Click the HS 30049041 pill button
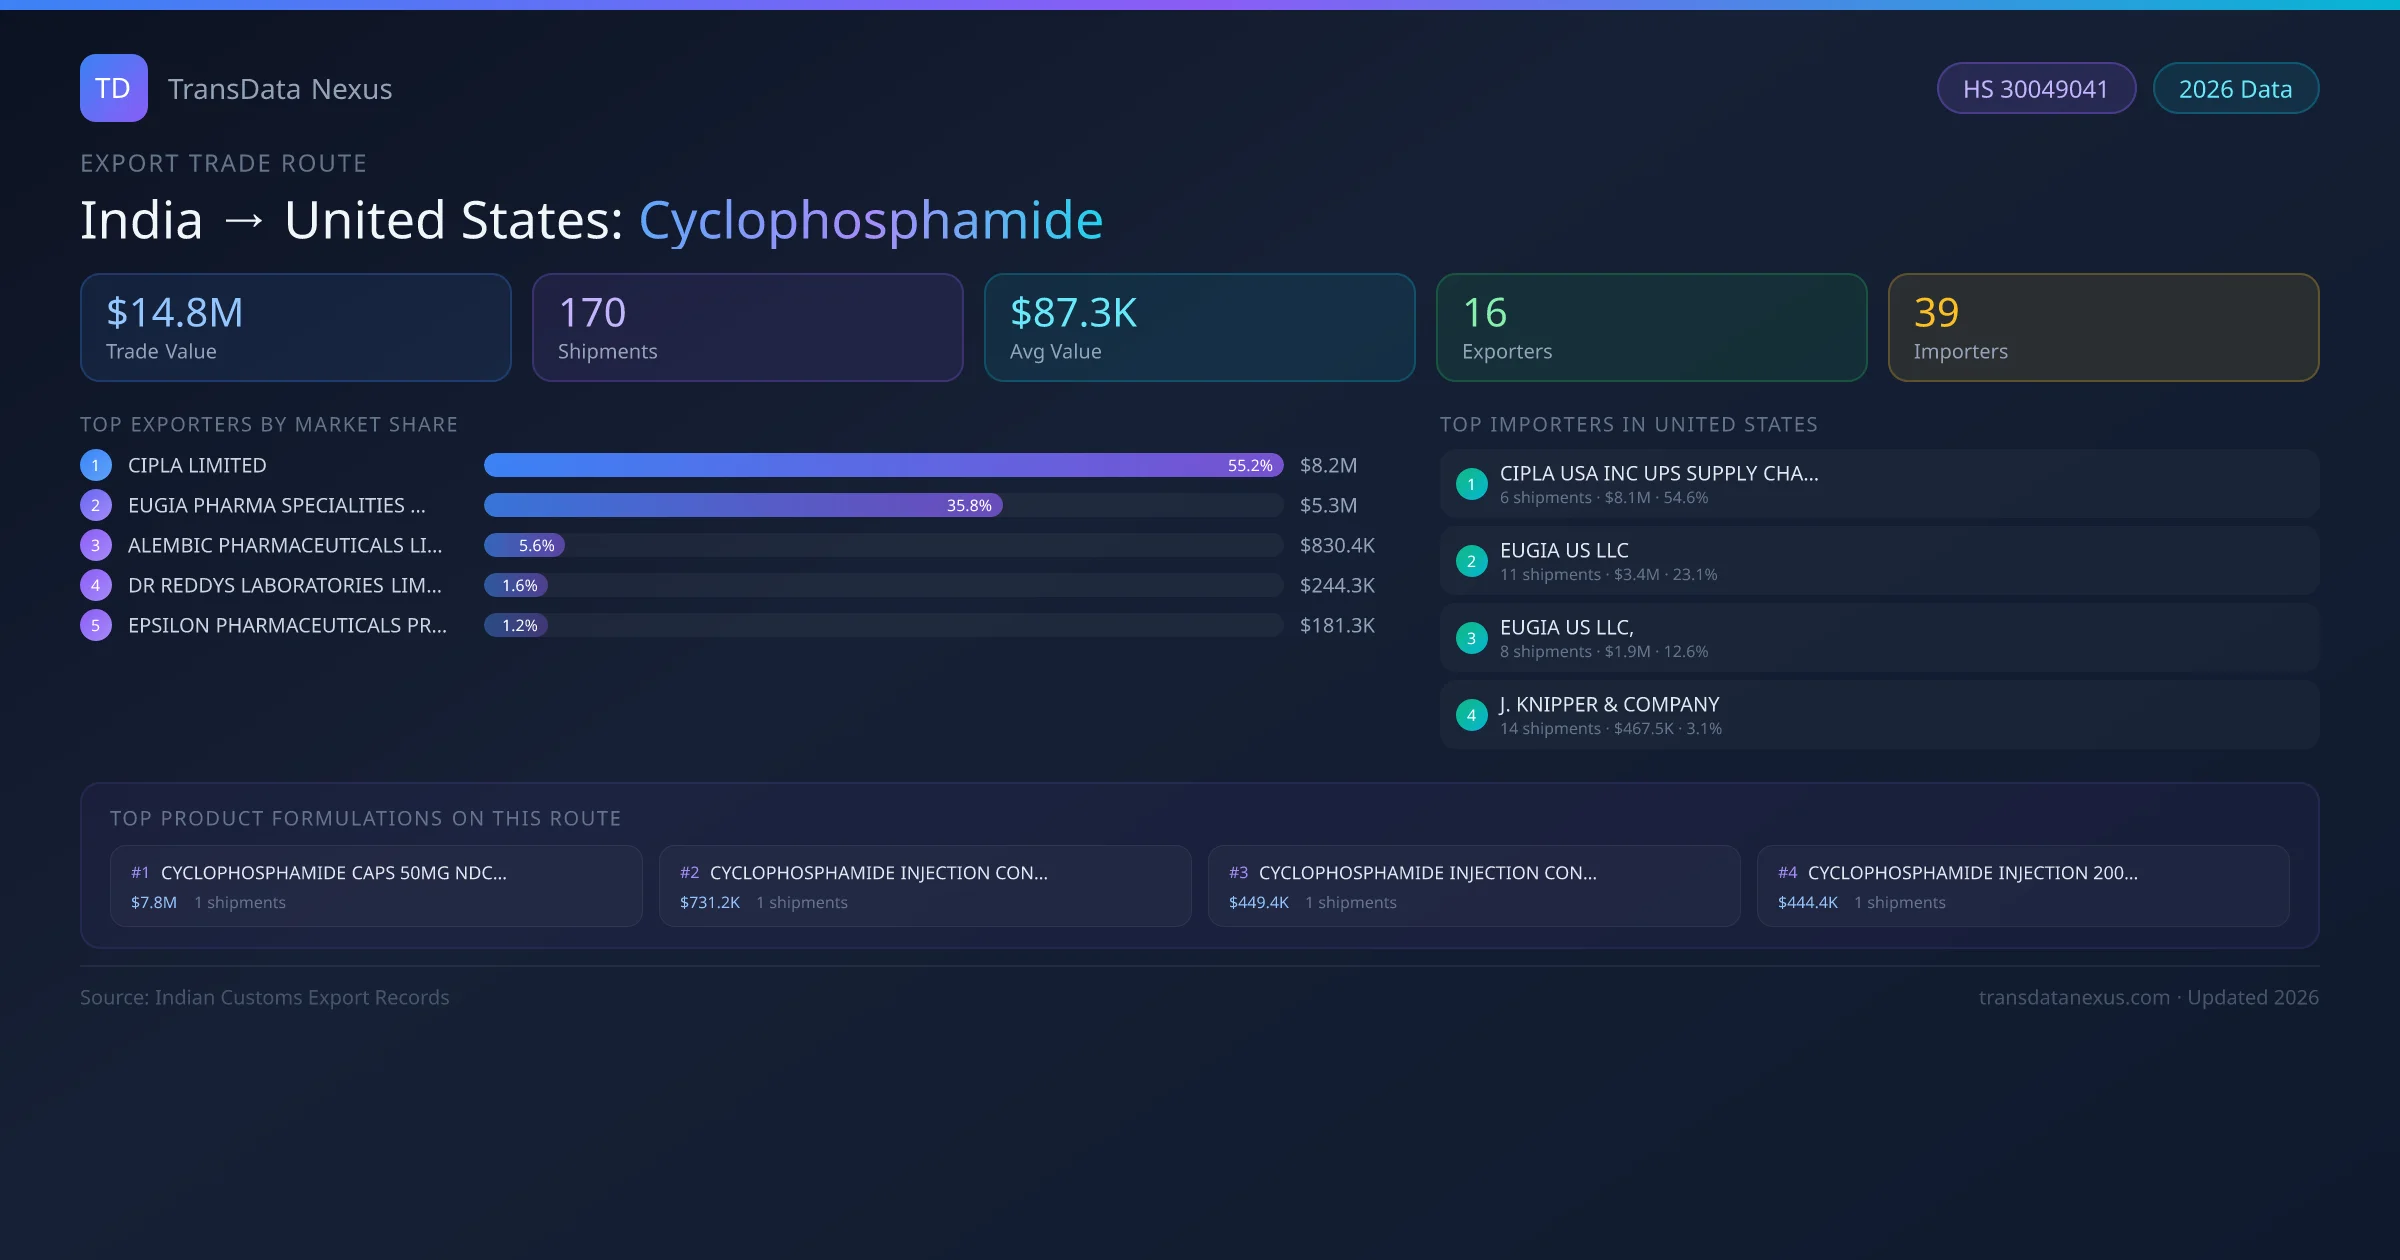Screen dimensions: 2400x1260 2035,89
